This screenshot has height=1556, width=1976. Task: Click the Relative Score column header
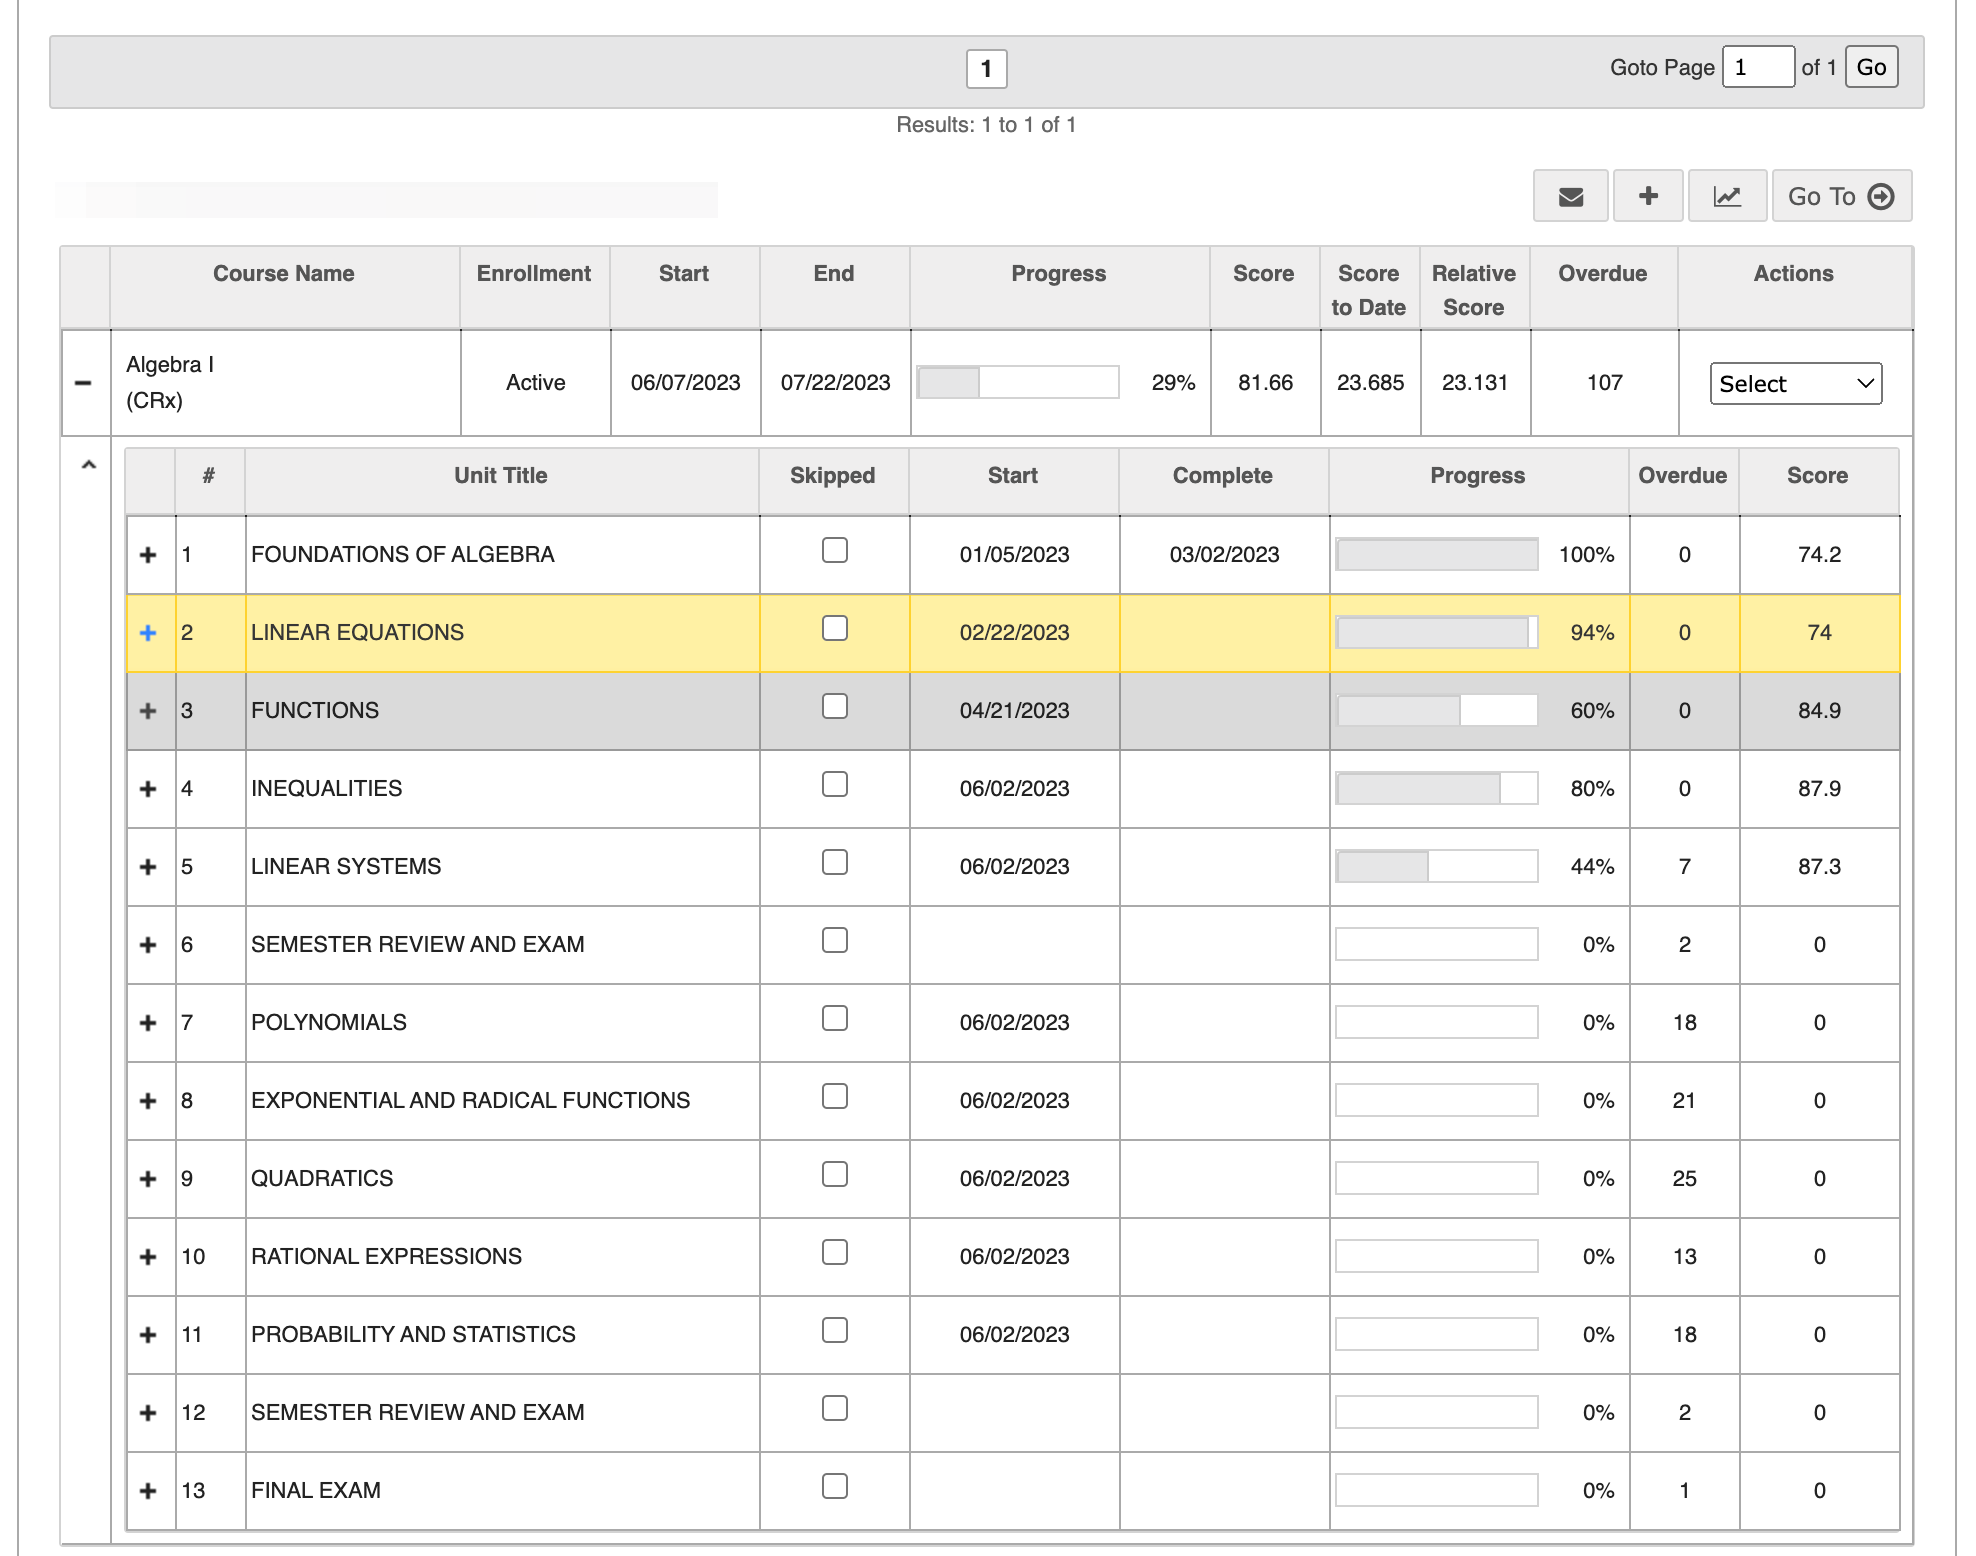point(1474,290)
